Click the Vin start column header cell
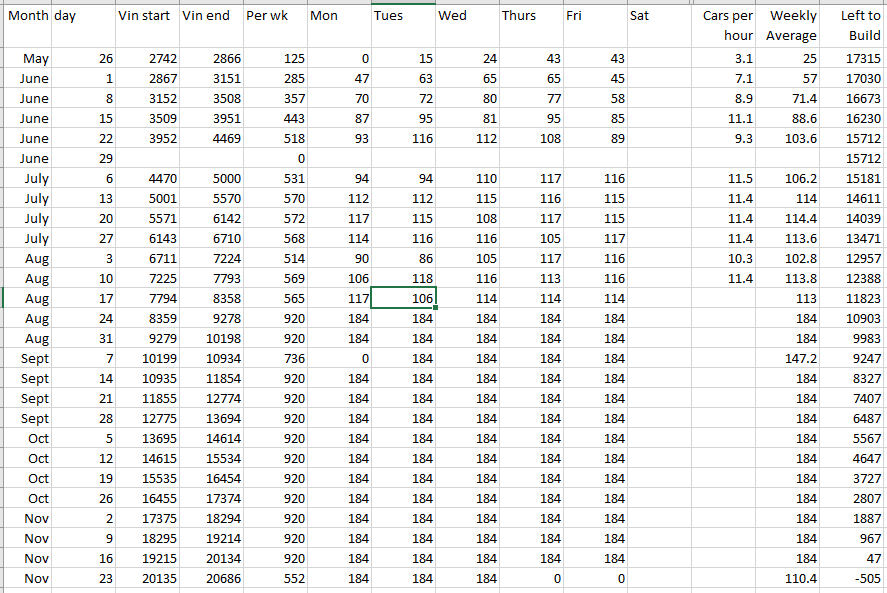 pyautogui.click(x=148, y=16)
